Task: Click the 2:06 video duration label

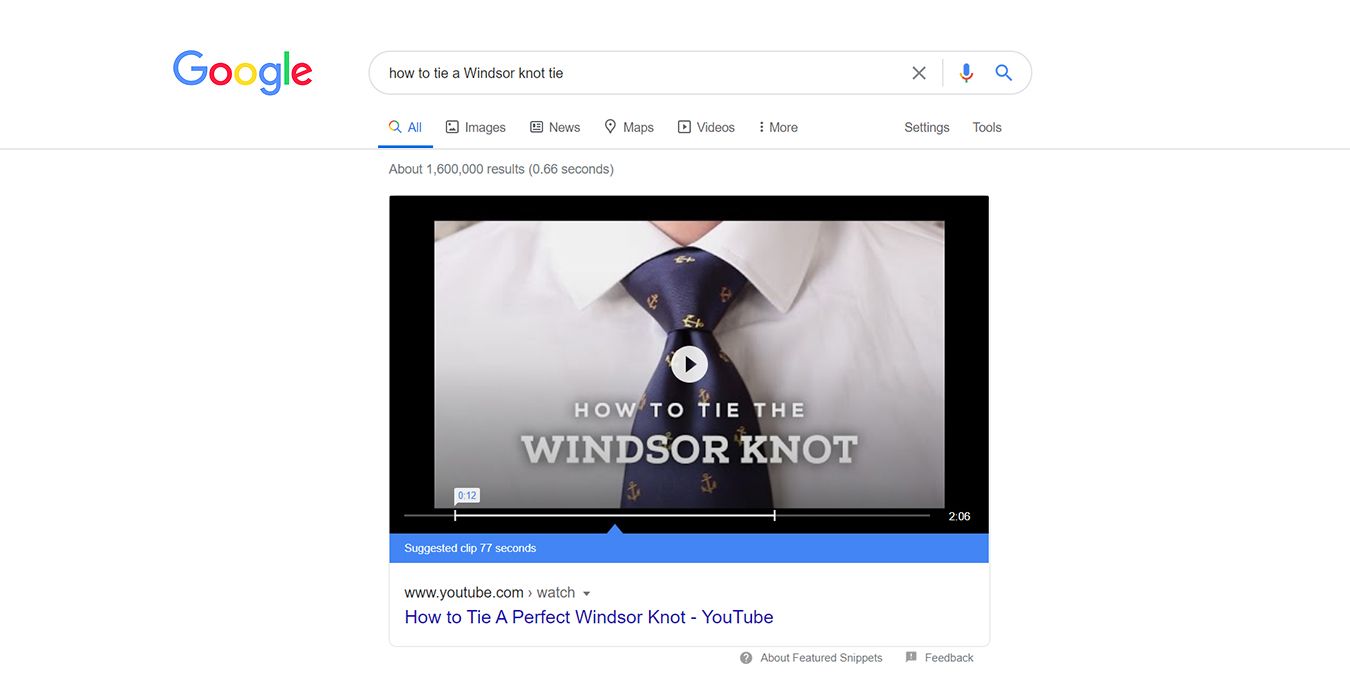Action: tap(959, 516)
